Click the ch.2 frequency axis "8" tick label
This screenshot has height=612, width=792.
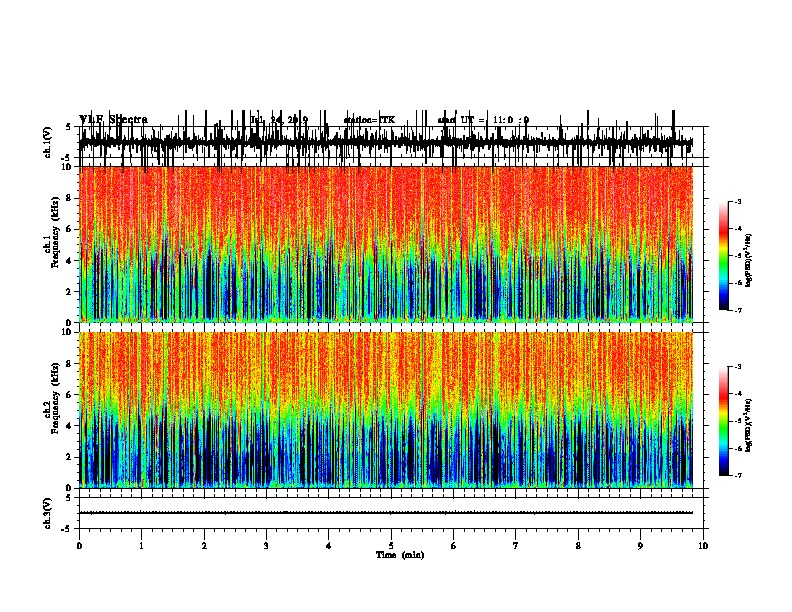69,364
